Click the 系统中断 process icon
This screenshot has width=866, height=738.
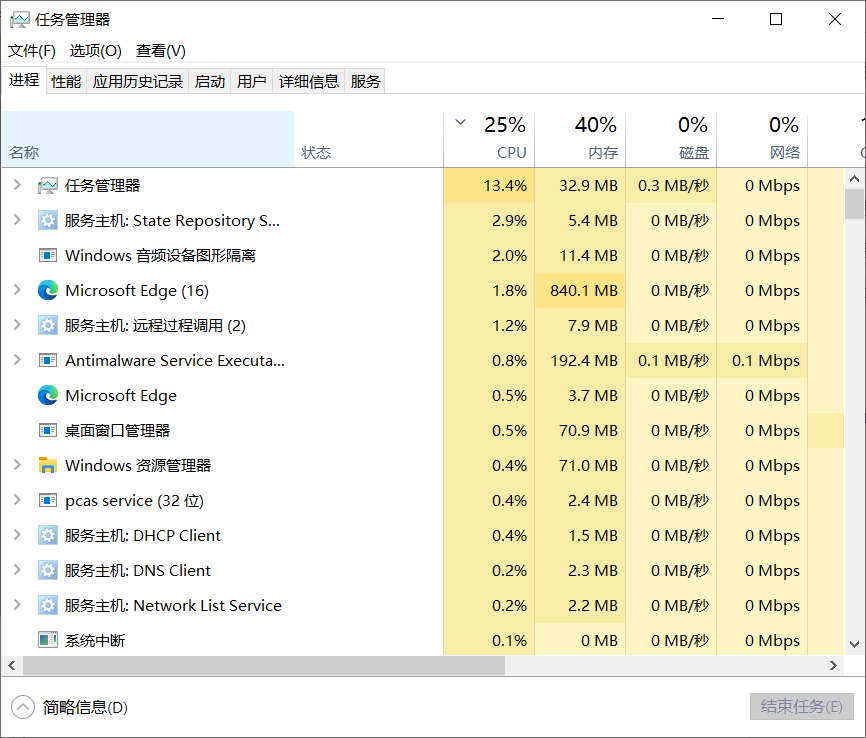tap(47, 640)
